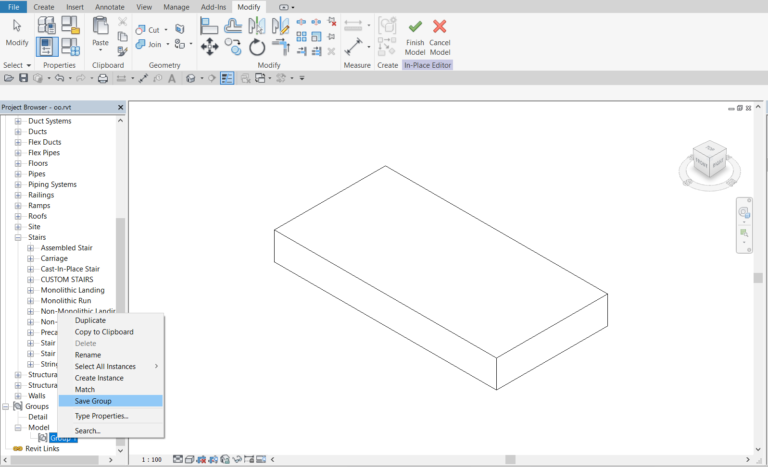This screenshot has height=467, width=768.
Task: Toggle the highlighted Properties palette button
Action: pyautogui.click(x=46, y=46)
